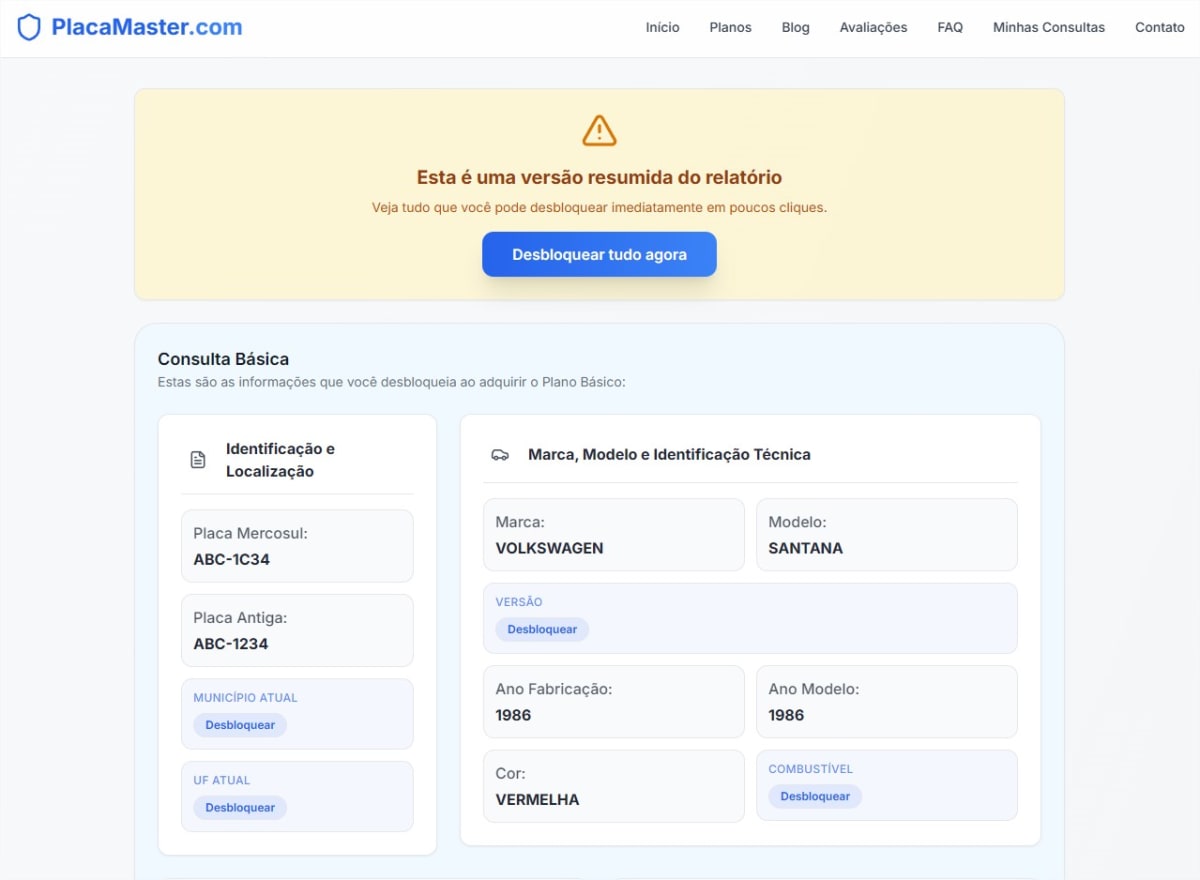Click the Marca, Modelo e Identificação Técnica title

coord(669,454)
